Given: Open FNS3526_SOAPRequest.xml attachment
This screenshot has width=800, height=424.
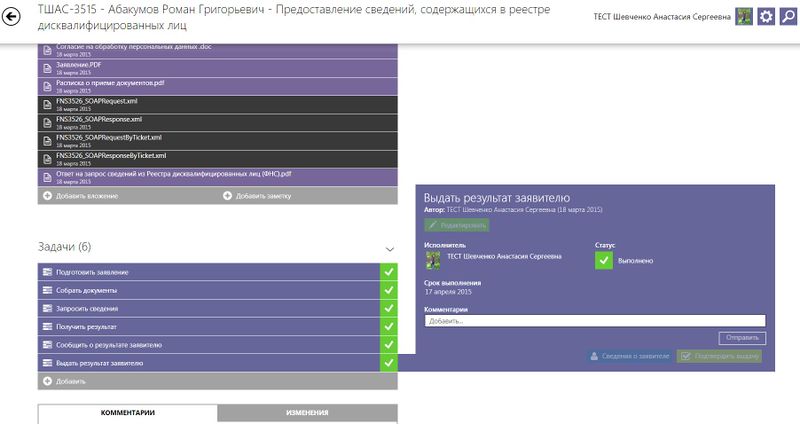Looking at the screenshot, I should (217, 105).
